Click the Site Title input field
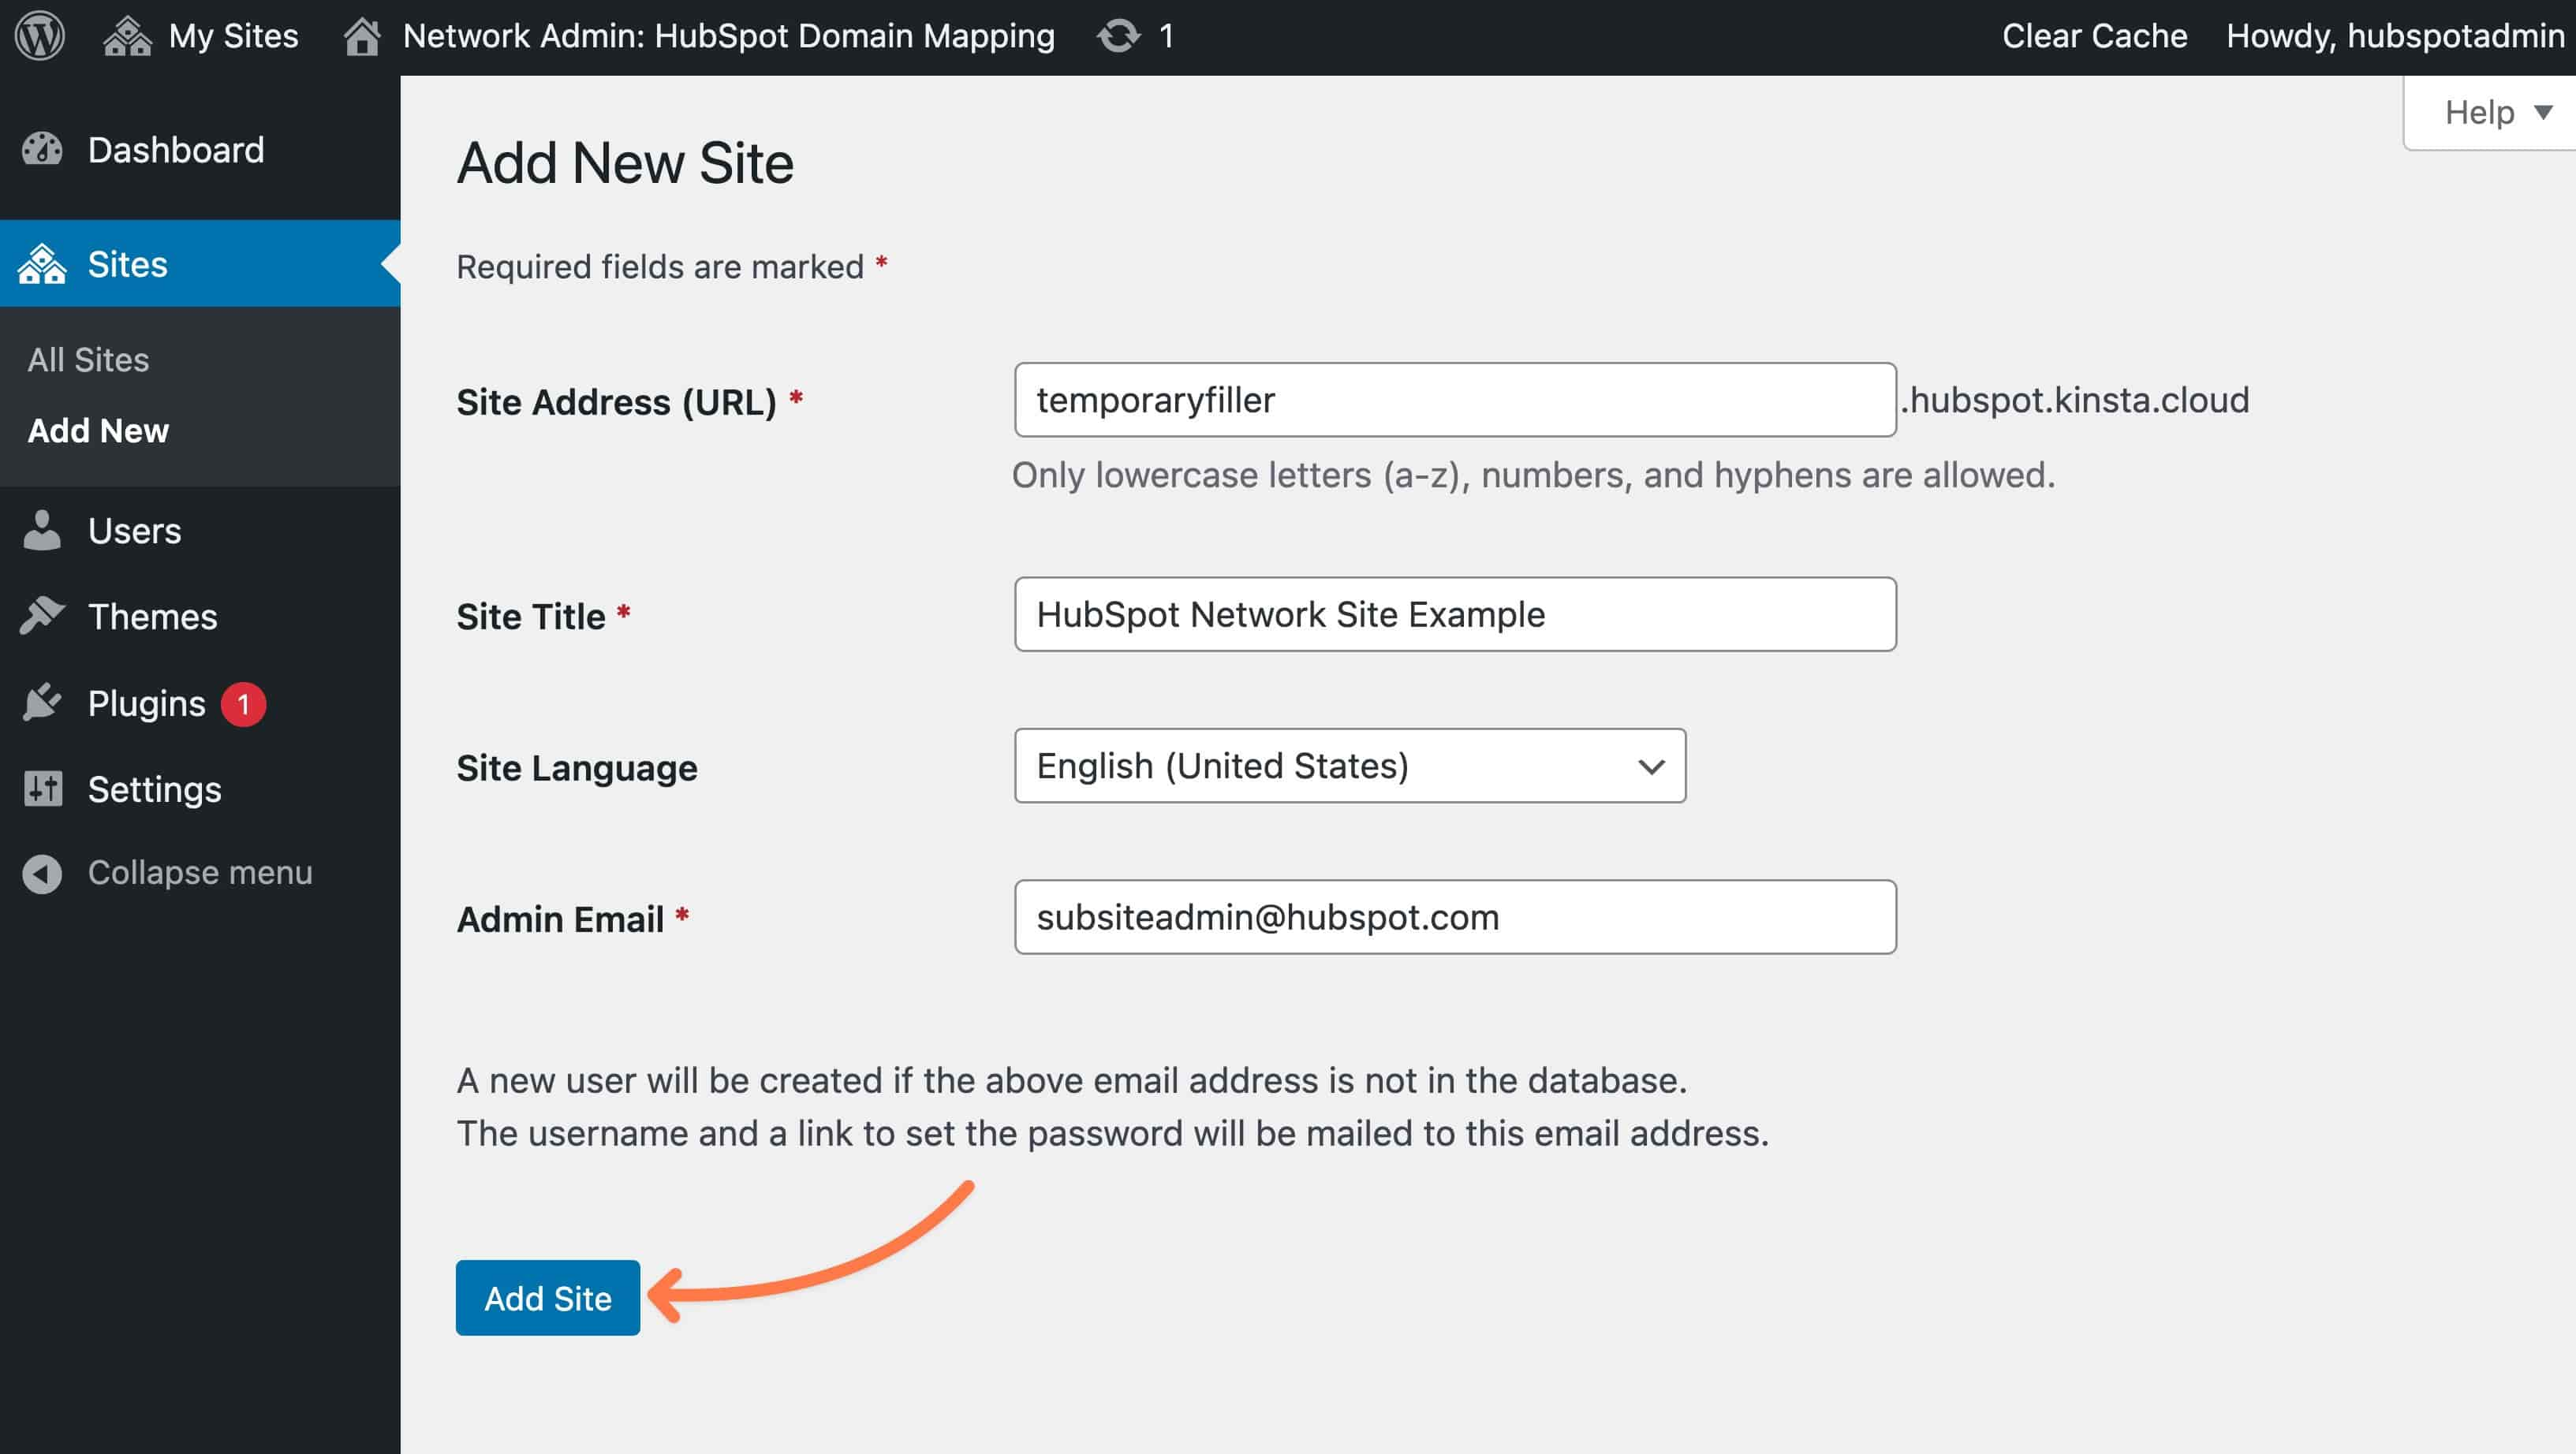 [1454, 613]
